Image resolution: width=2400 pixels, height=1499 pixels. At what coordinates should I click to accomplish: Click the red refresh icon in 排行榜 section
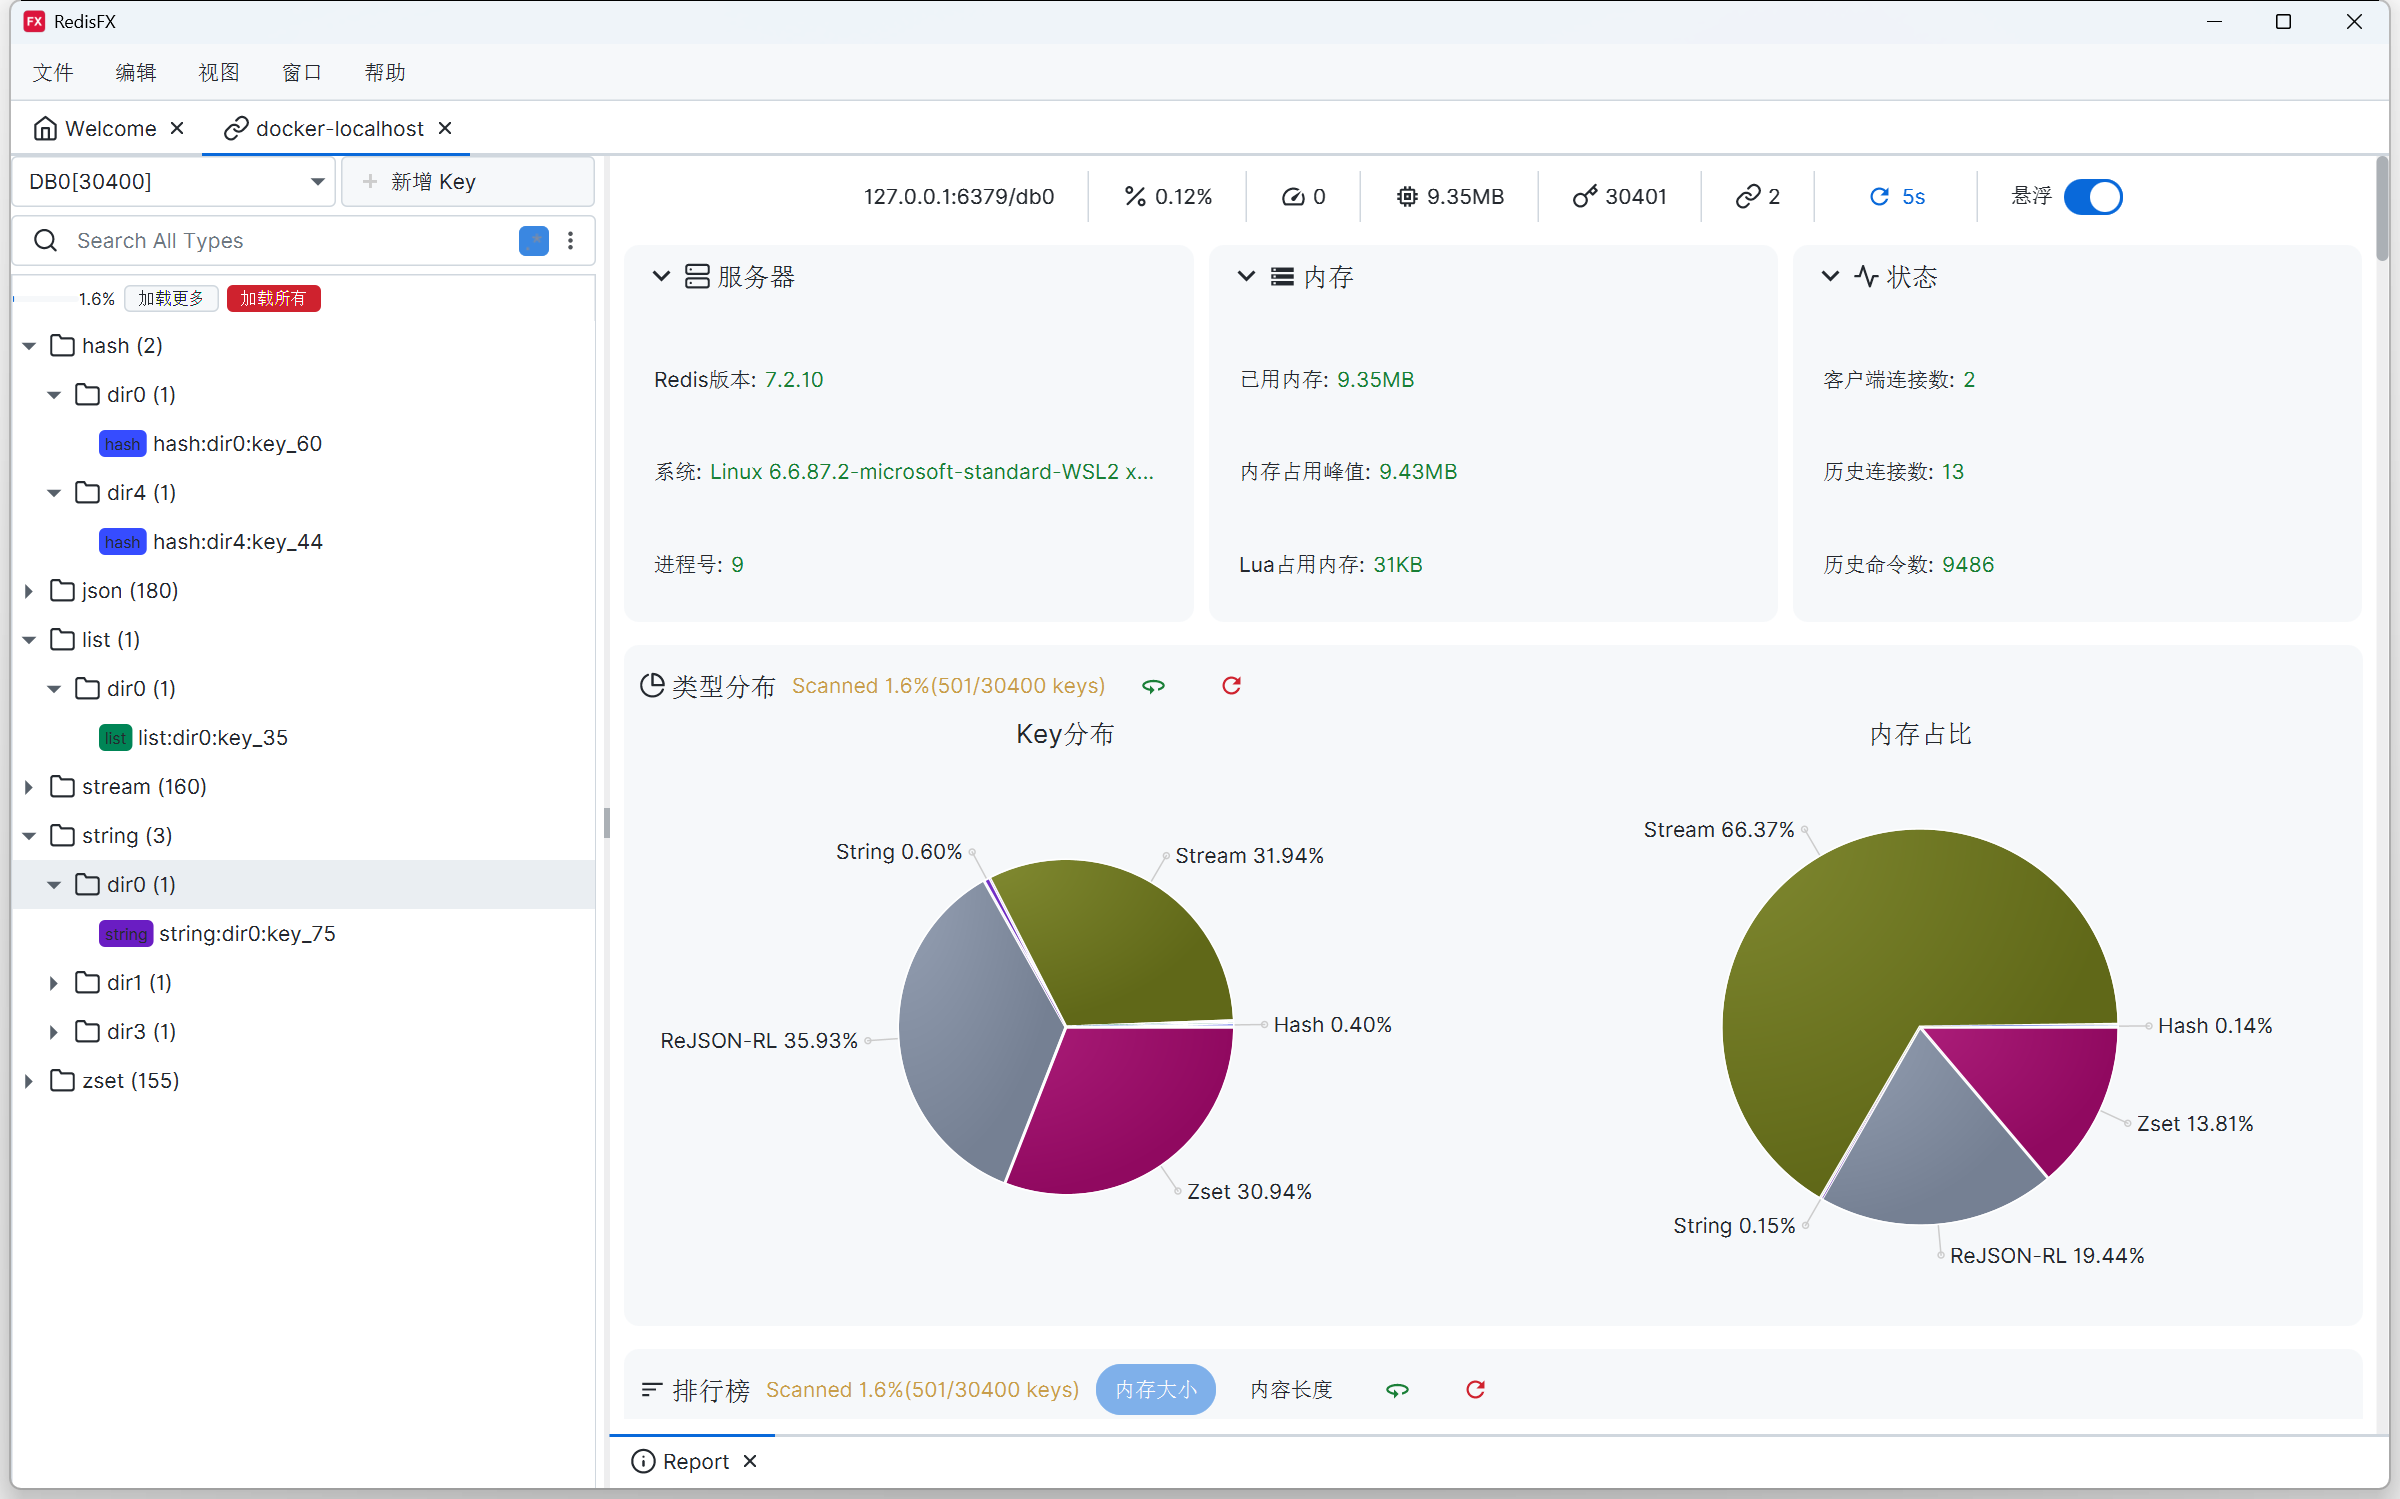pyautogui.click(x=1474, y=1390)
